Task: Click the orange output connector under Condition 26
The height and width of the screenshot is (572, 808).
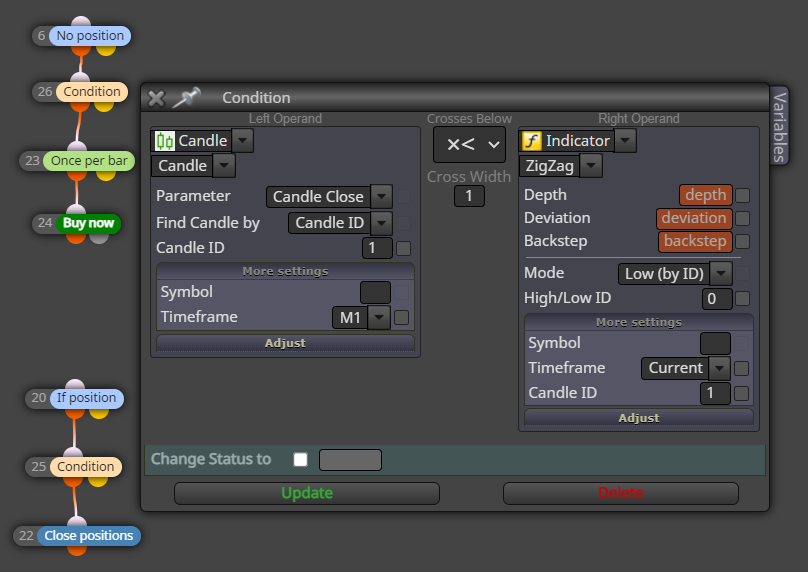Action: pos(79,107)
